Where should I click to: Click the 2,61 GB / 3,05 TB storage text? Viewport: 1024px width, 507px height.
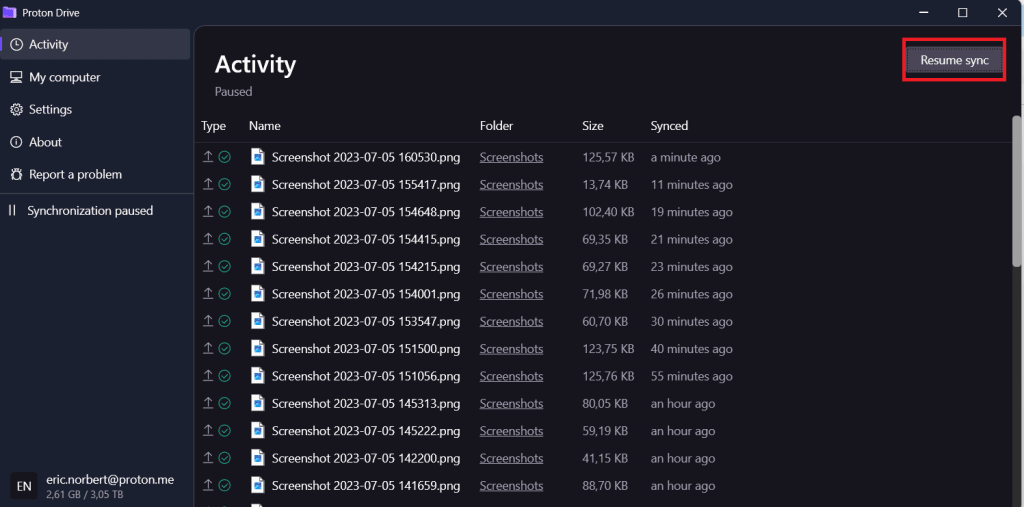[x=85, y=495]
